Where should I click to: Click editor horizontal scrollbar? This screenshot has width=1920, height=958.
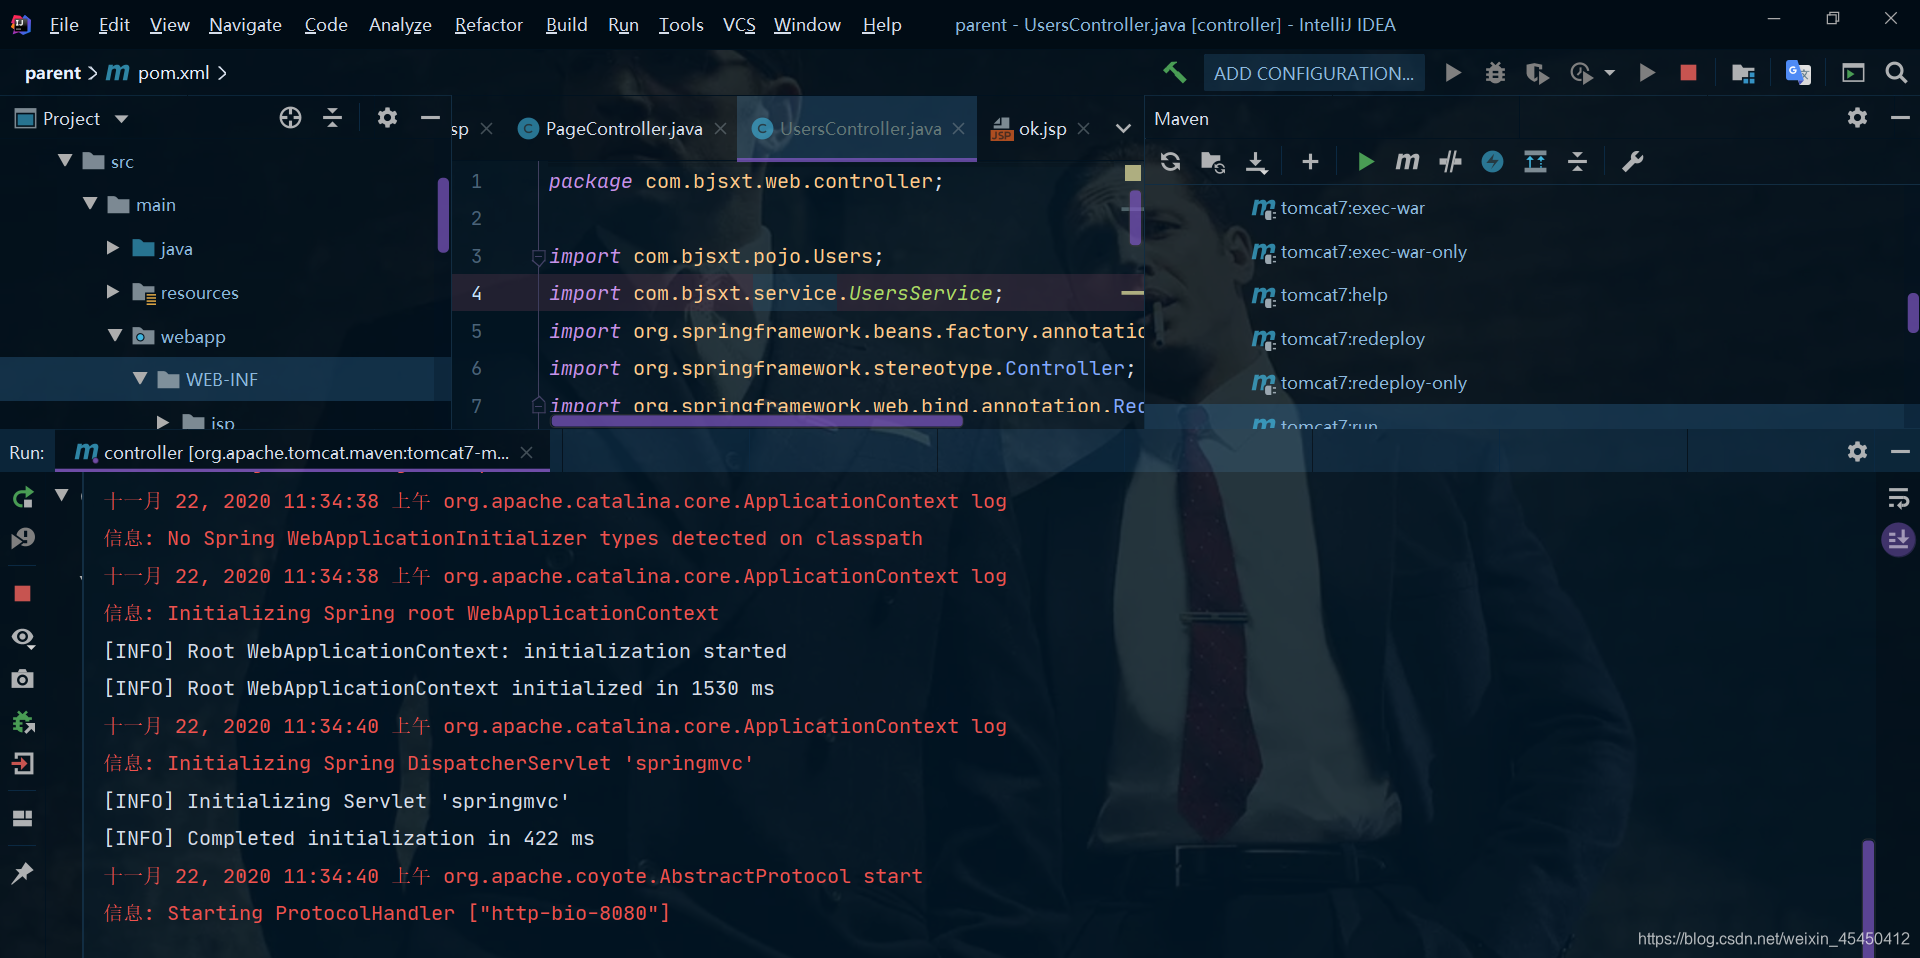pos(757,422)
